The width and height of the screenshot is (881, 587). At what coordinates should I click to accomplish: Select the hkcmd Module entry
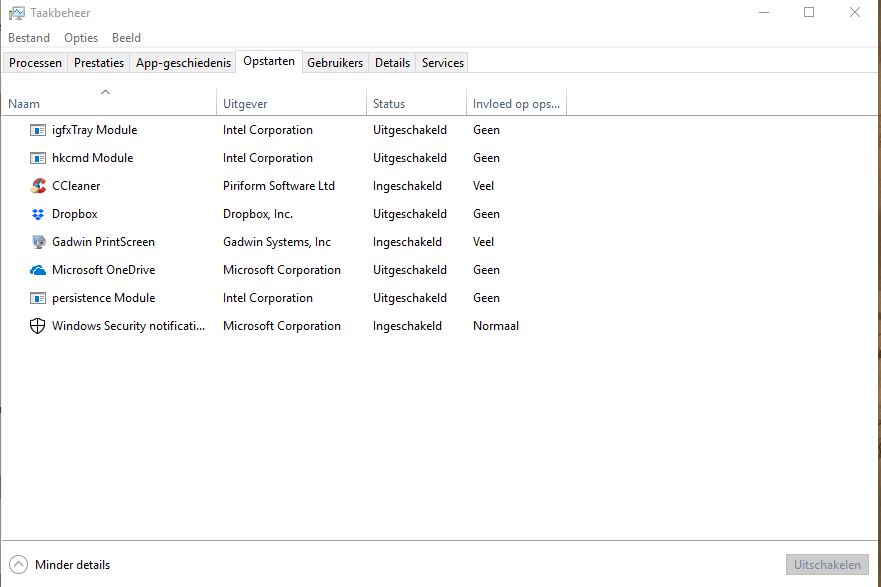93,158
